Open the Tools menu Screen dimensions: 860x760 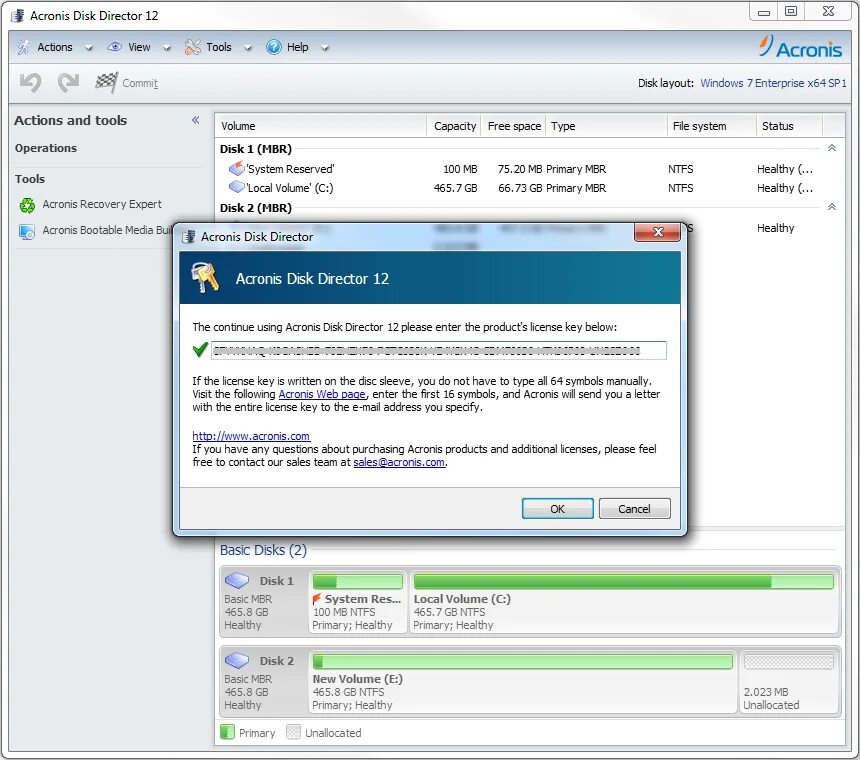218,47
